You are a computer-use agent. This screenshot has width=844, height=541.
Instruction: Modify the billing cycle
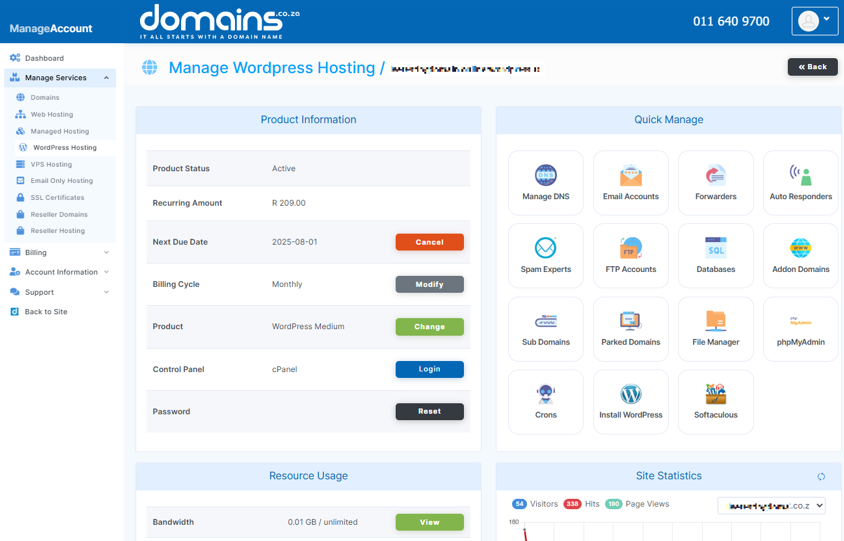(x=430, y=284)
